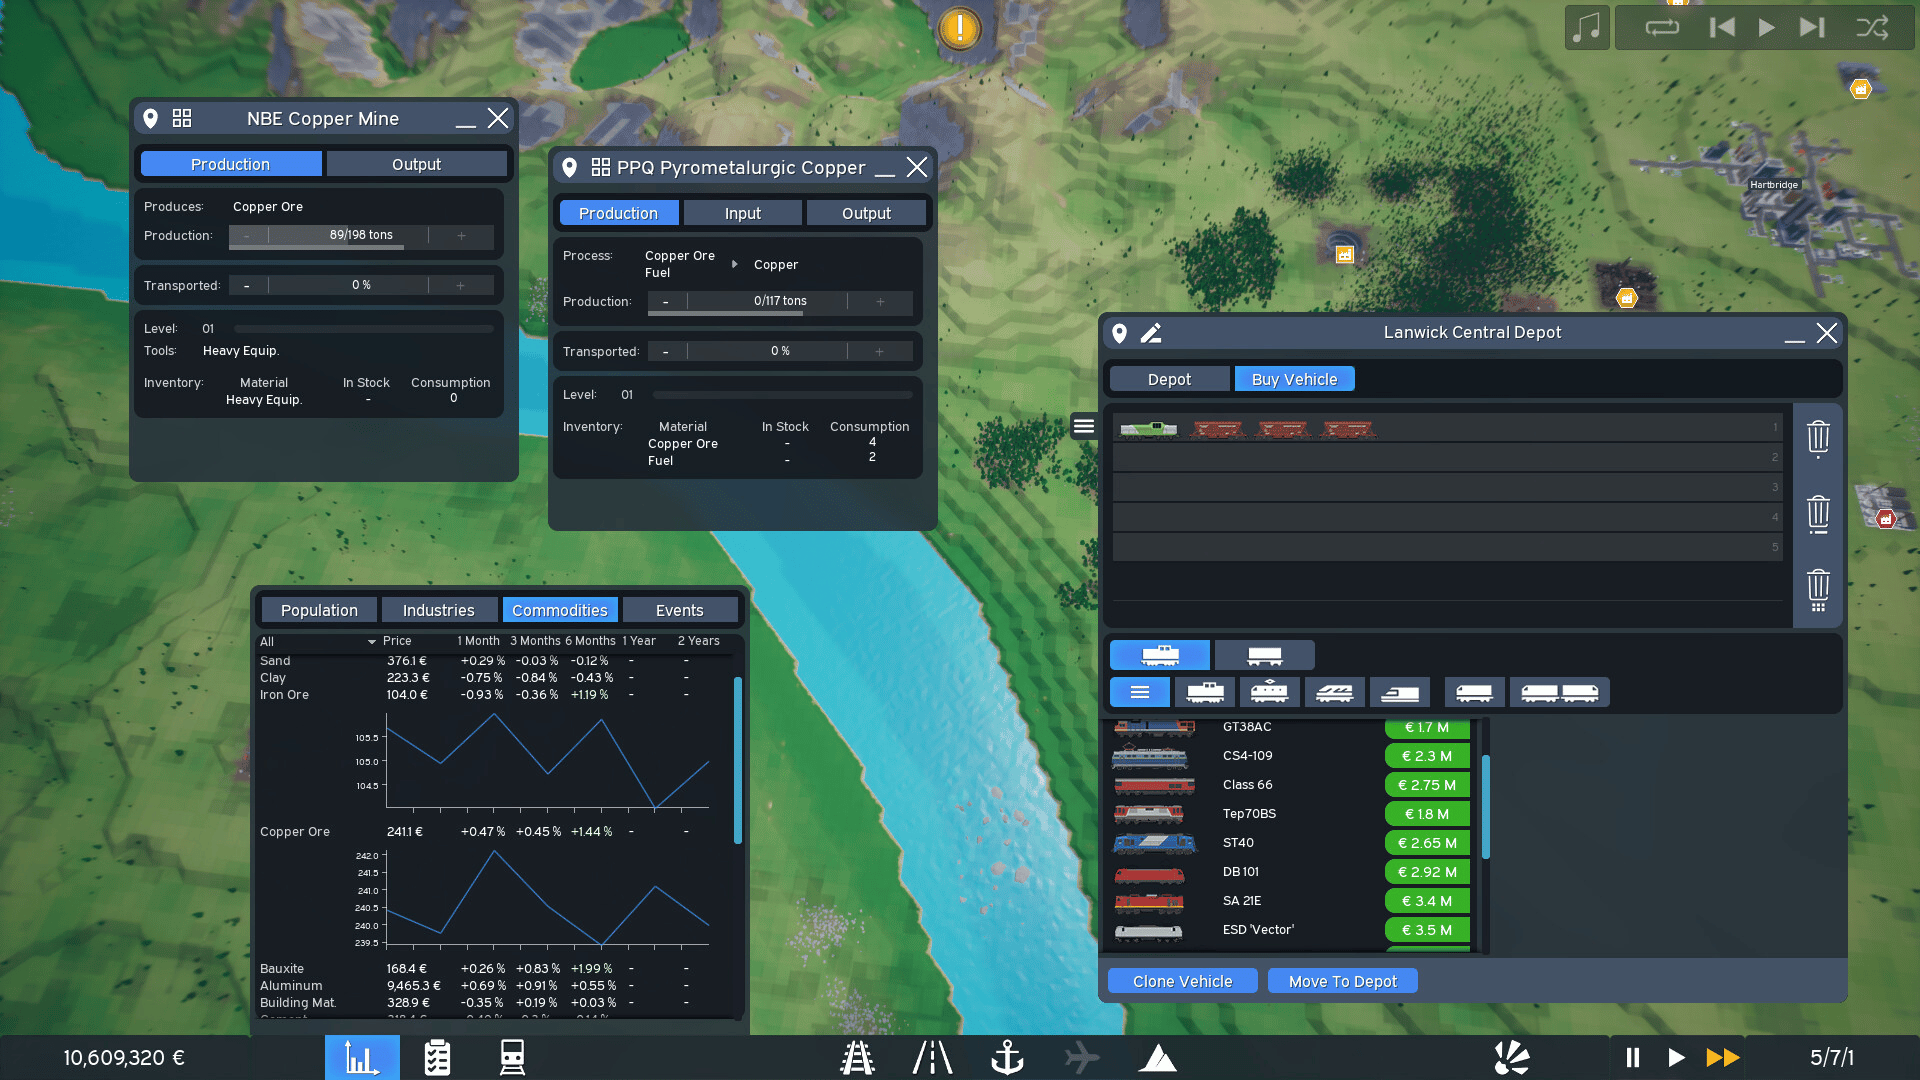The width and height of the screenshot is (1920, 1080).
Task: Select the ship anchor tool
Action: [x=1006, y=1057]
